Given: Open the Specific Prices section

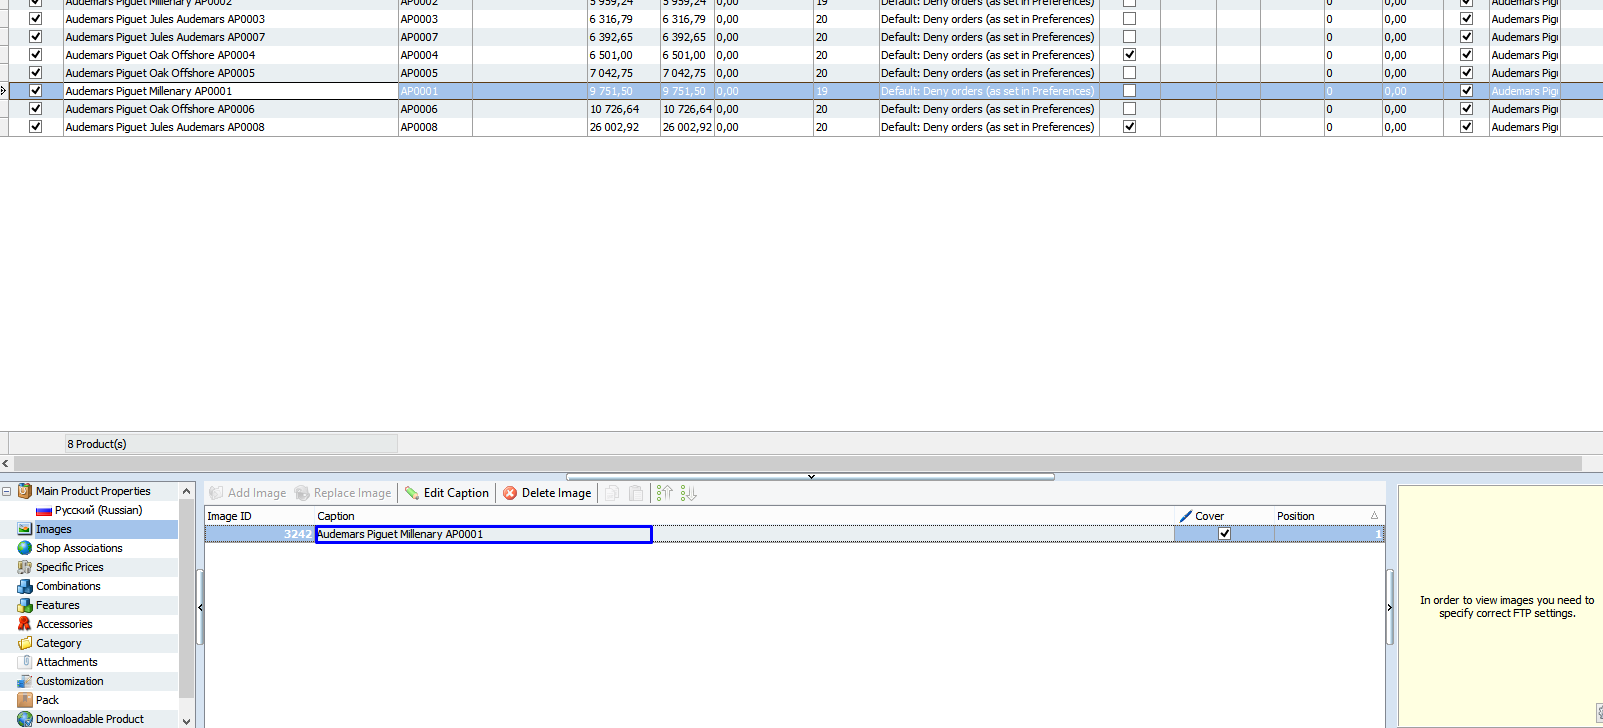Looking at the screenshot, I should [x=69, y=567].
